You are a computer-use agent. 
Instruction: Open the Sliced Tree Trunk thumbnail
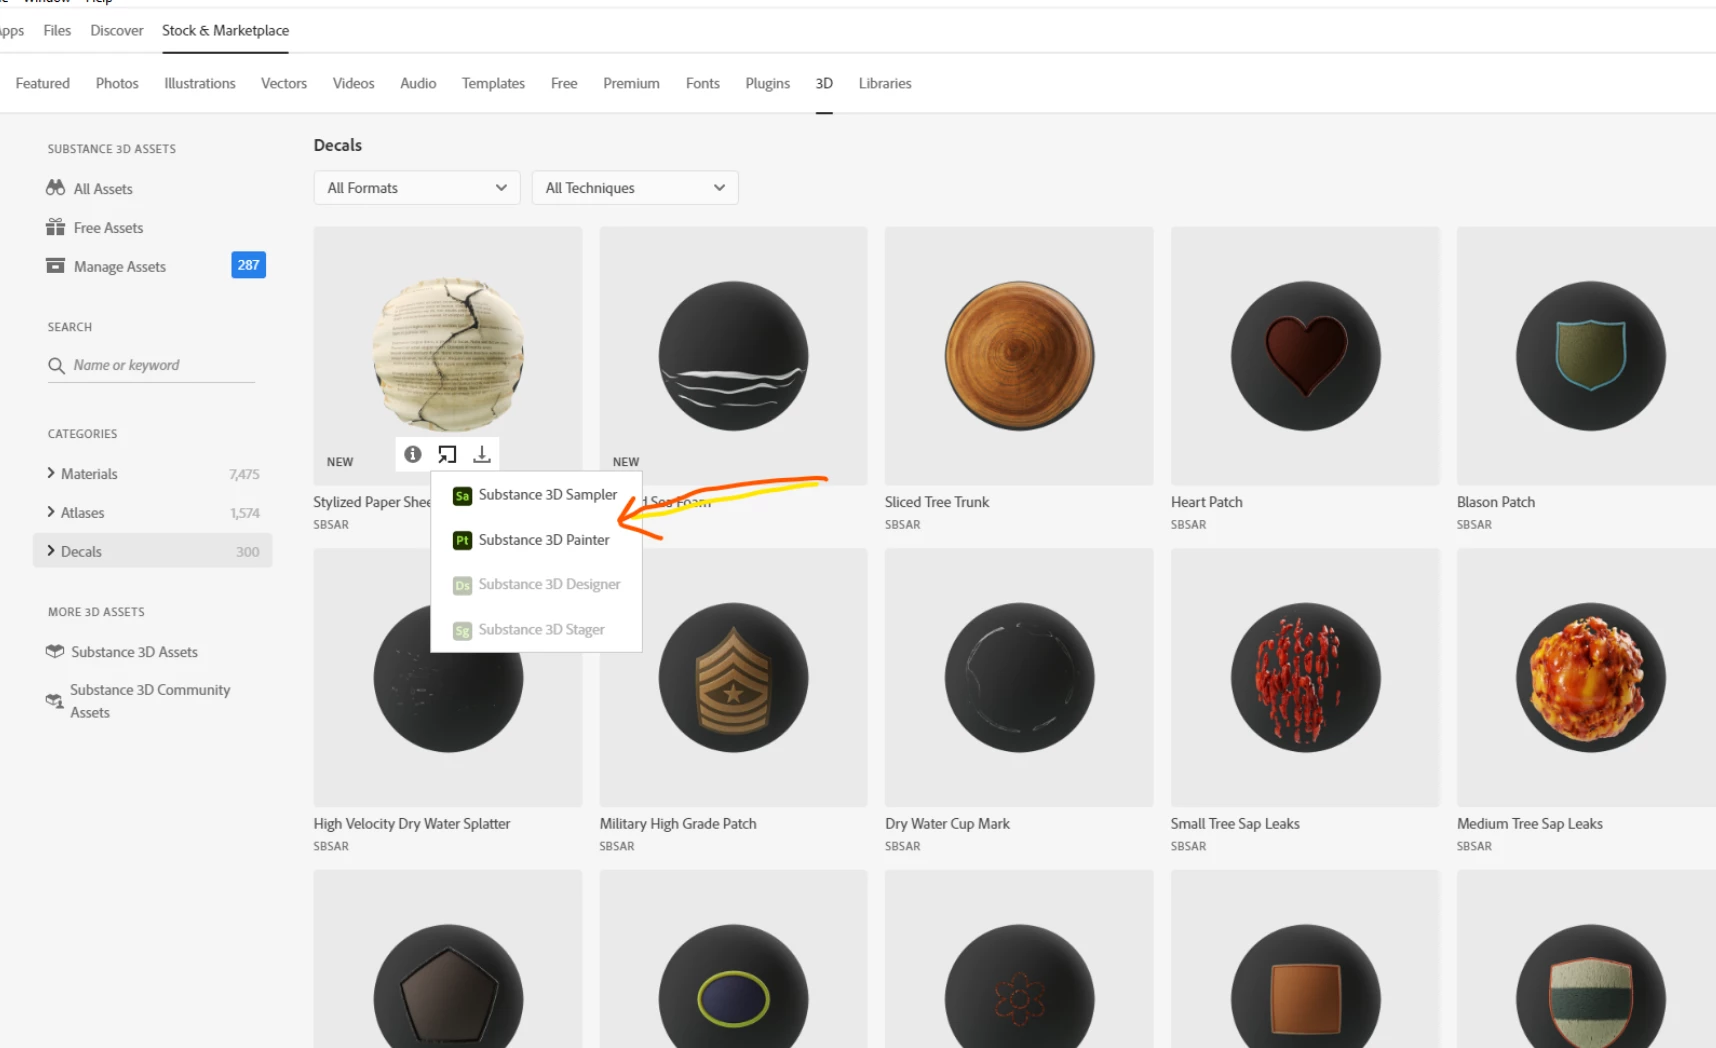[x=1019, y=356]
